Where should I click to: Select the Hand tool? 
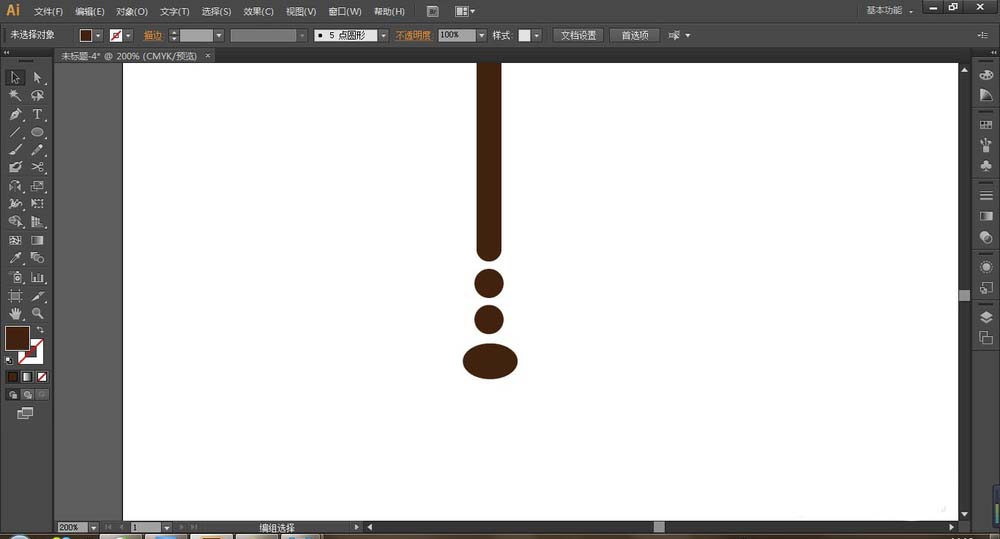click(x=15, y=314)
